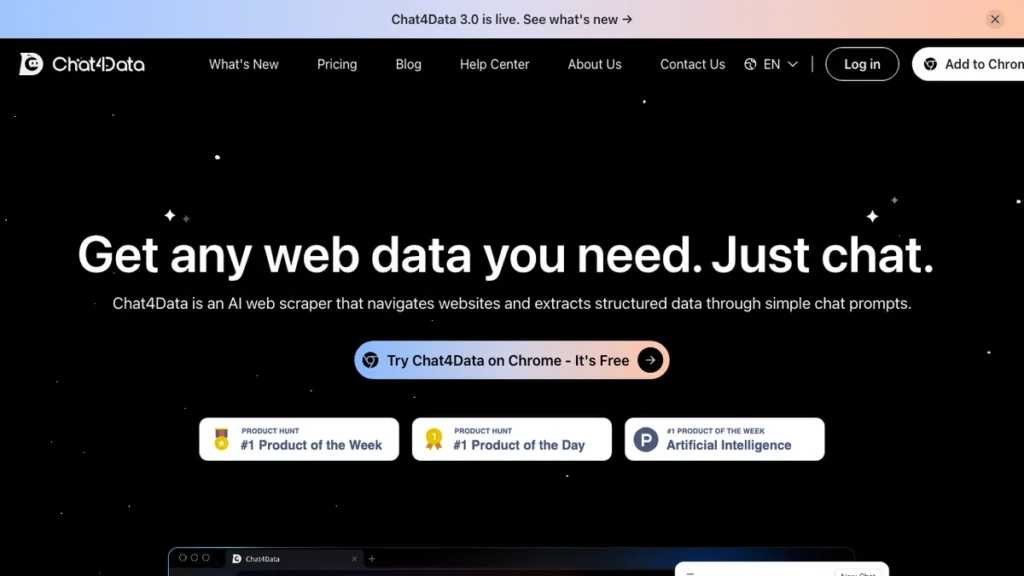Screen dimensions: 1024x576
Task: Open the What's New page
Action: pyautogui.click(x=244, y=64)
